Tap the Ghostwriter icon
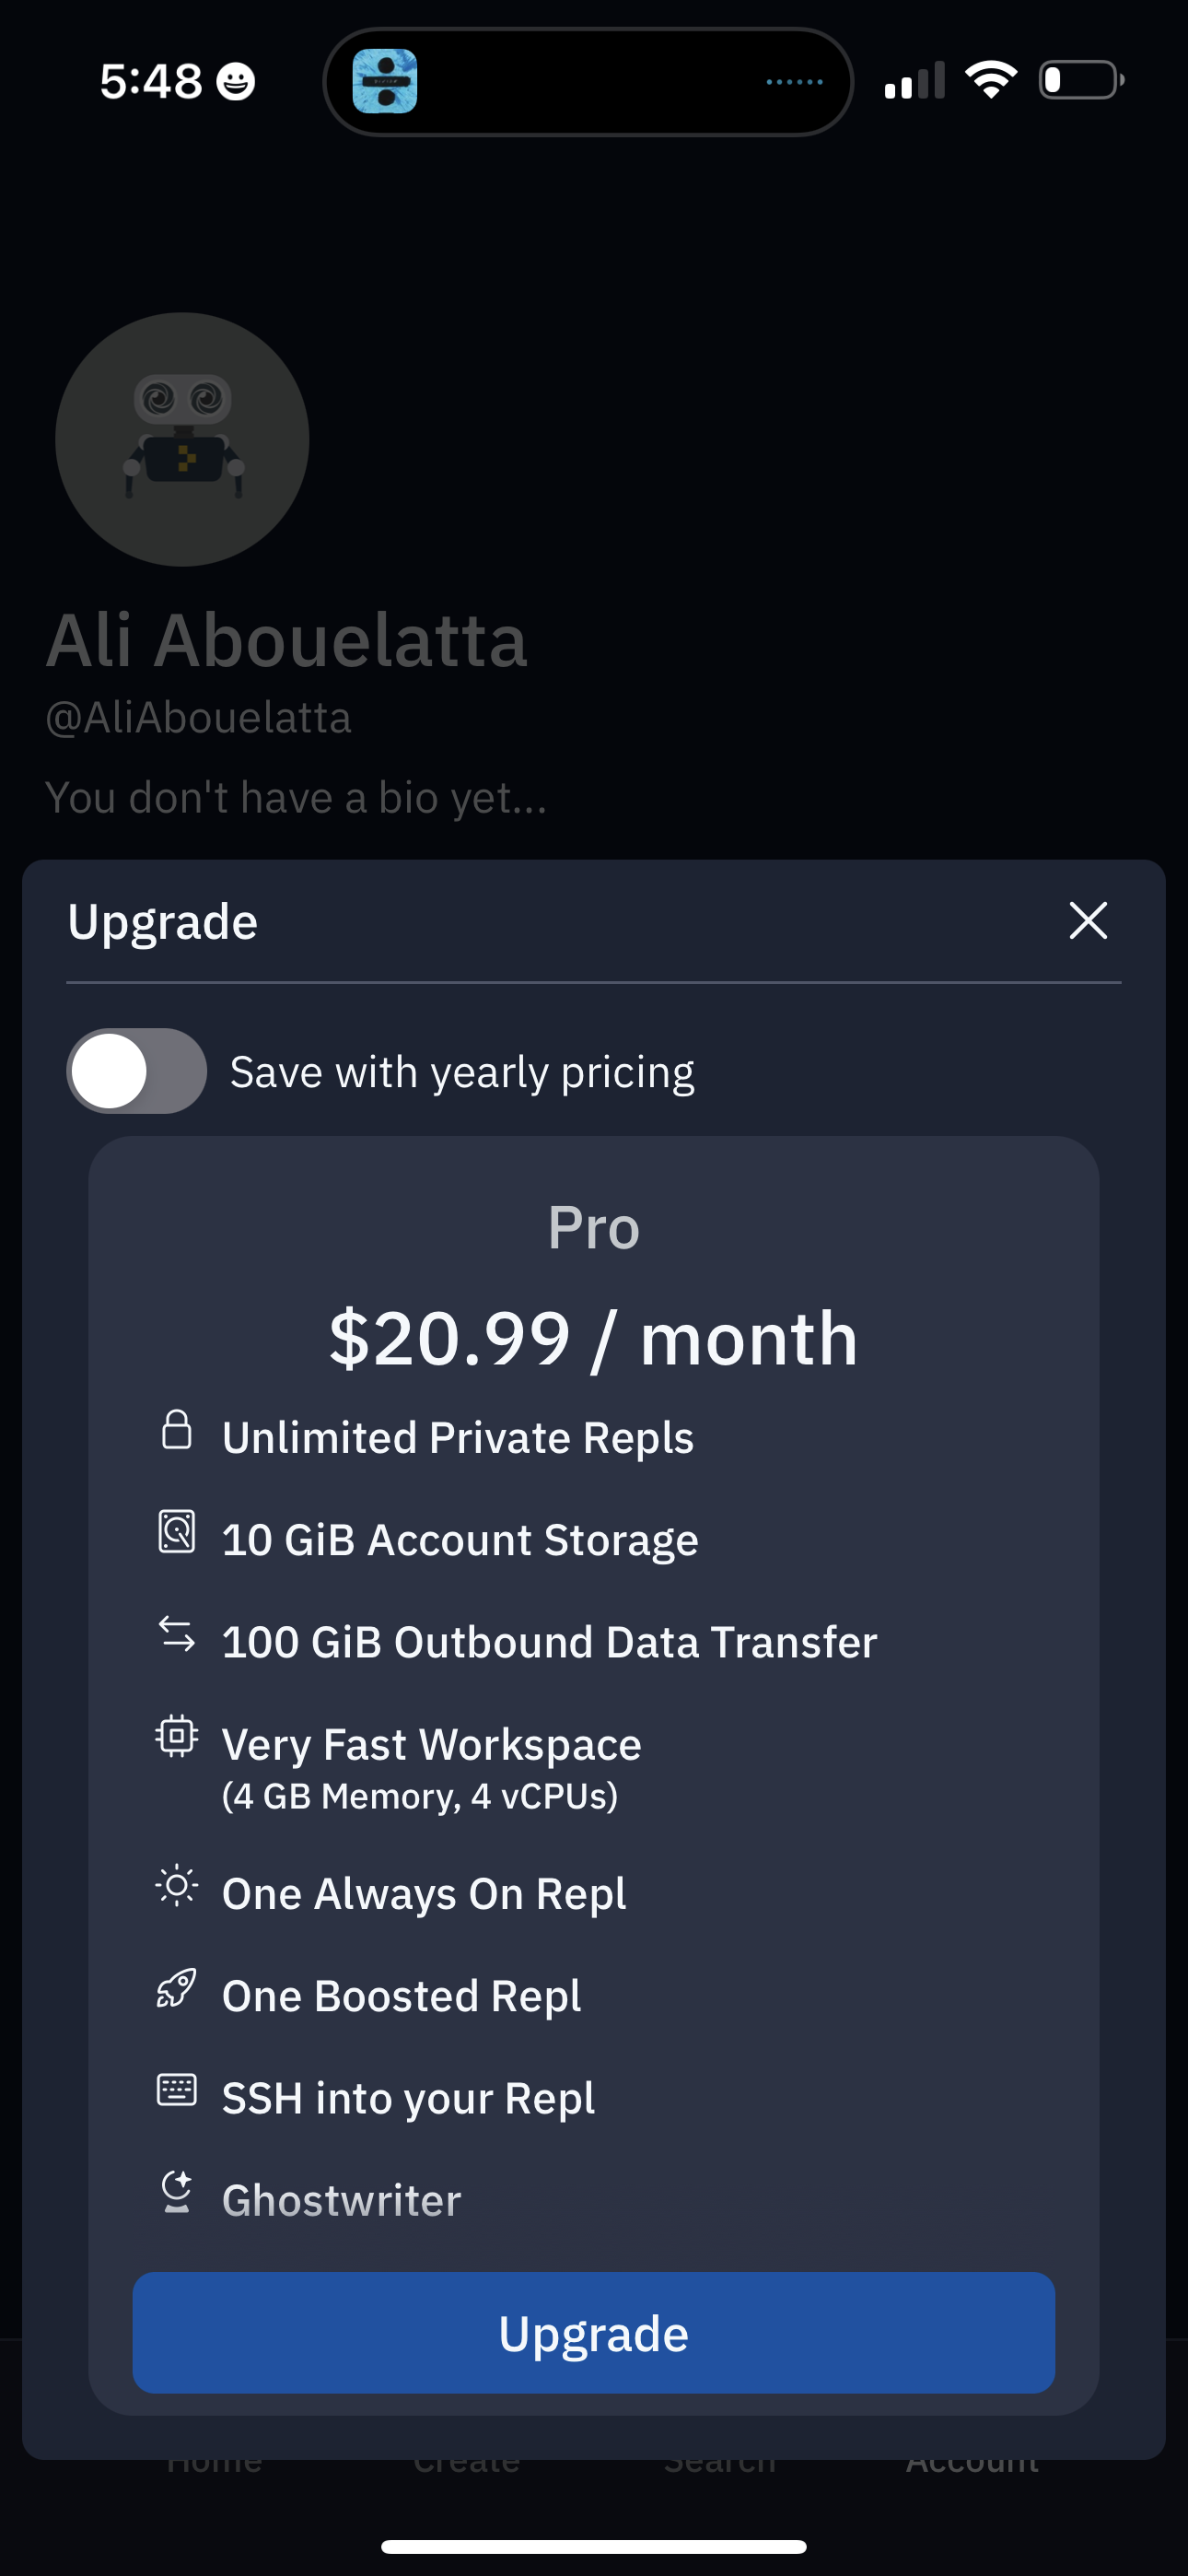This screenshot has width=1188, height=2576. (x=177, y=2192)
